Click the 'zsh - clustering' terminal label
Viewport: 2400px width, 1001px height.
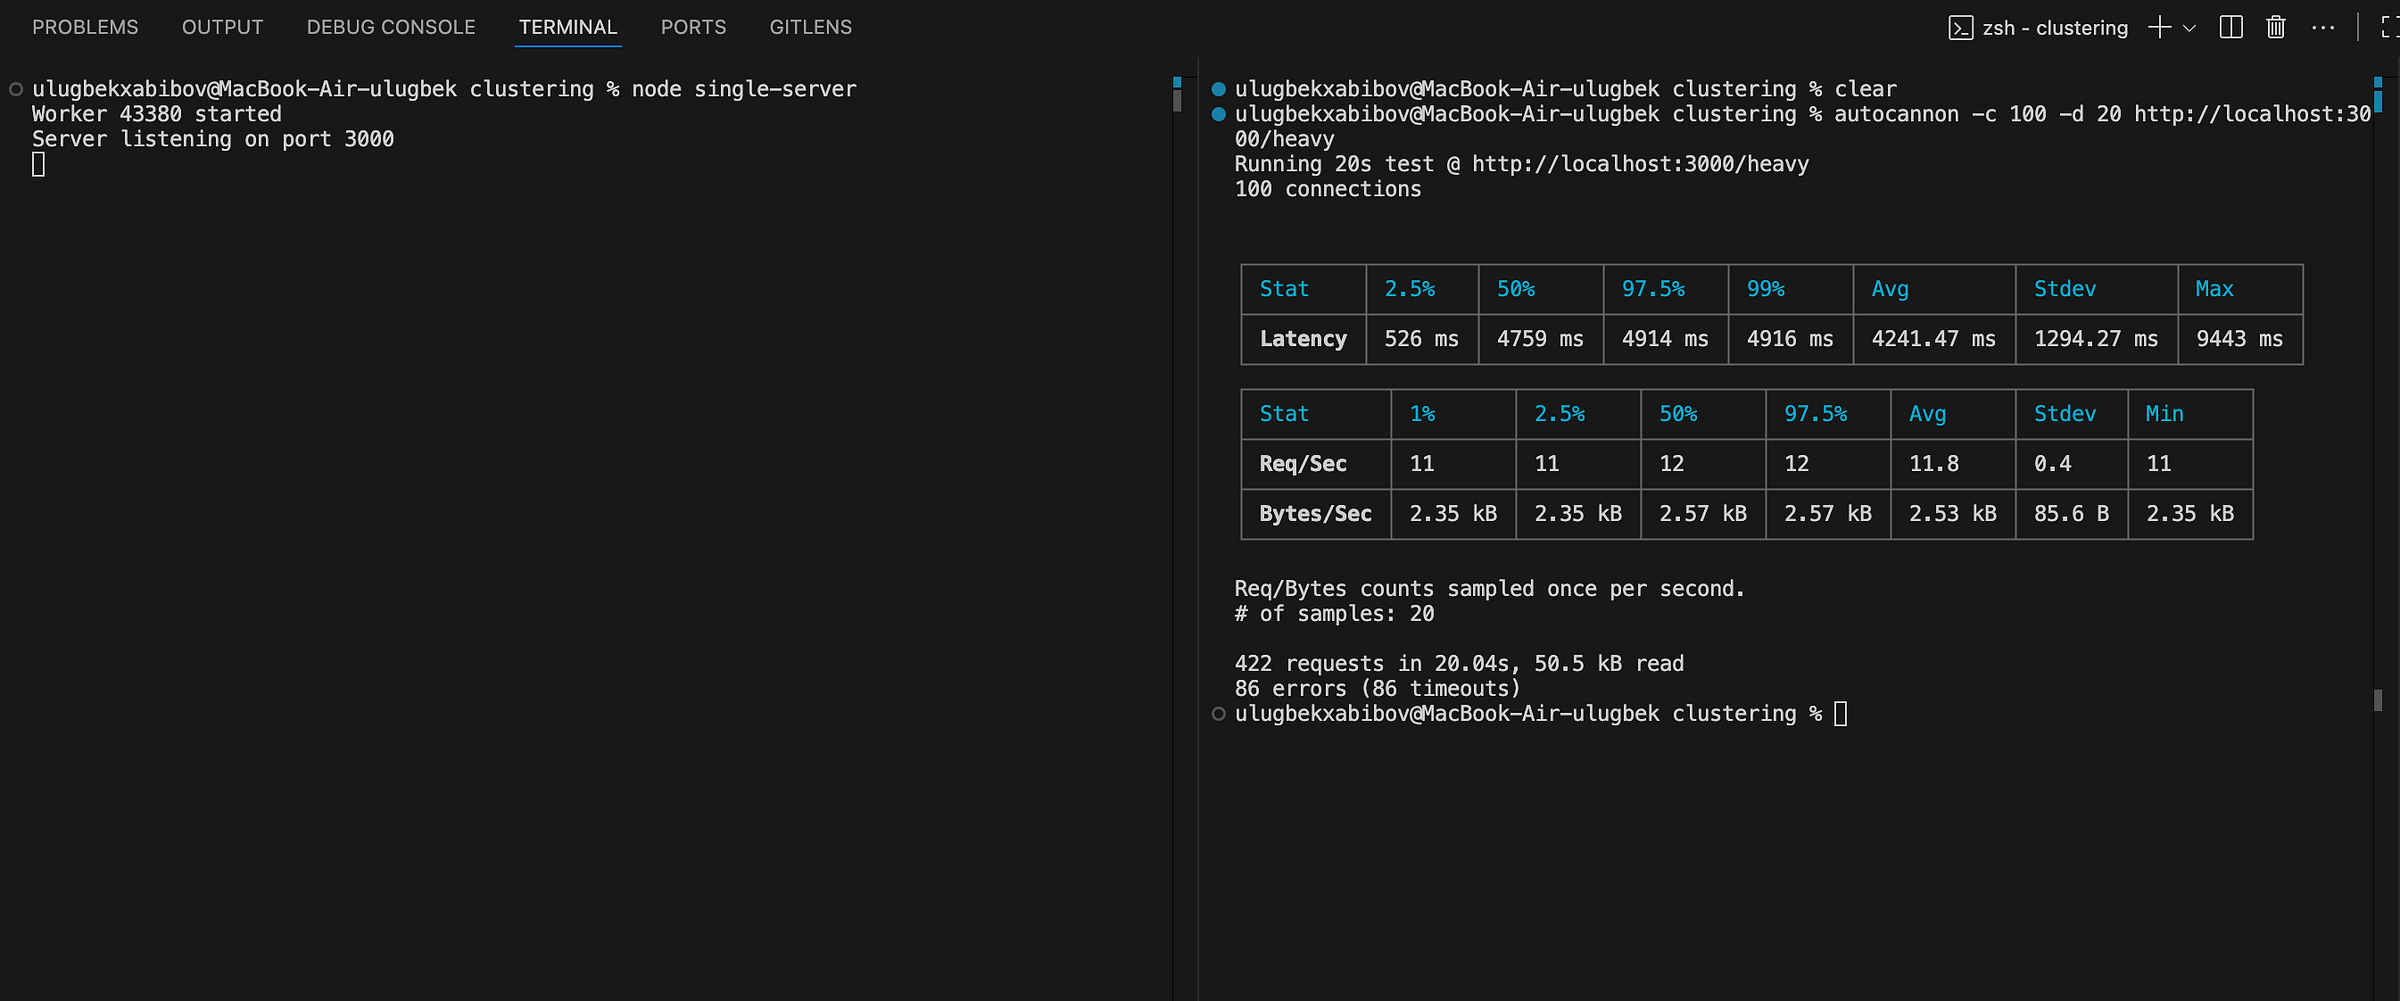click(x=2055, y=28)
